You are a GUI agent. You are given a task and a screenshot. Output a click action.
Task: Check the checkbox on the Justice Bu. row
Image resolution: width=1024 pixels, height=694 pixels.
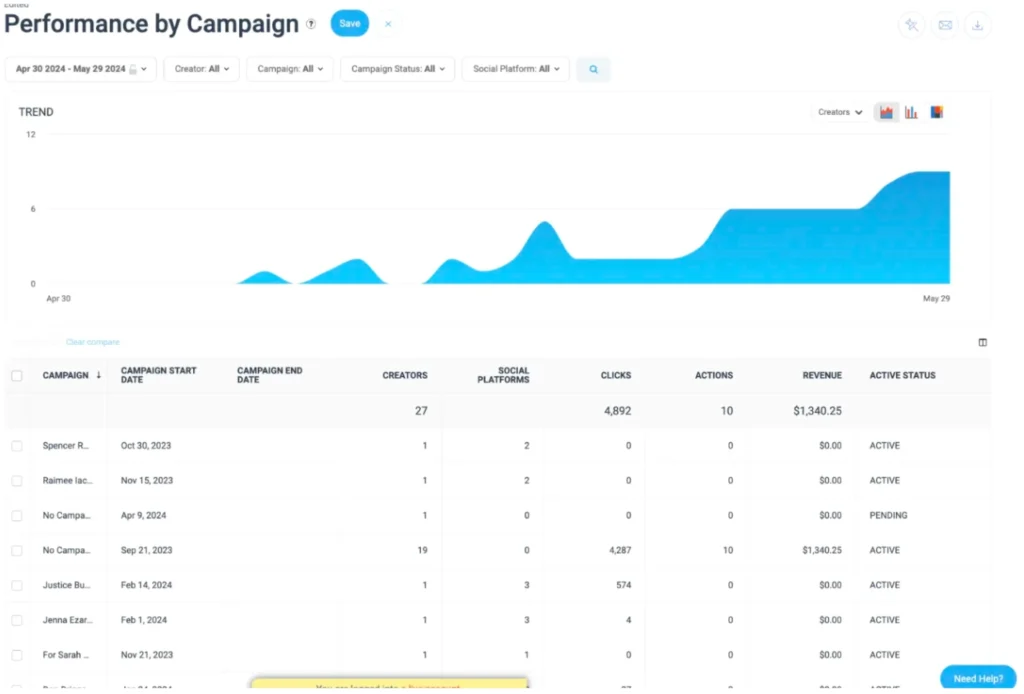pos(16,585)
